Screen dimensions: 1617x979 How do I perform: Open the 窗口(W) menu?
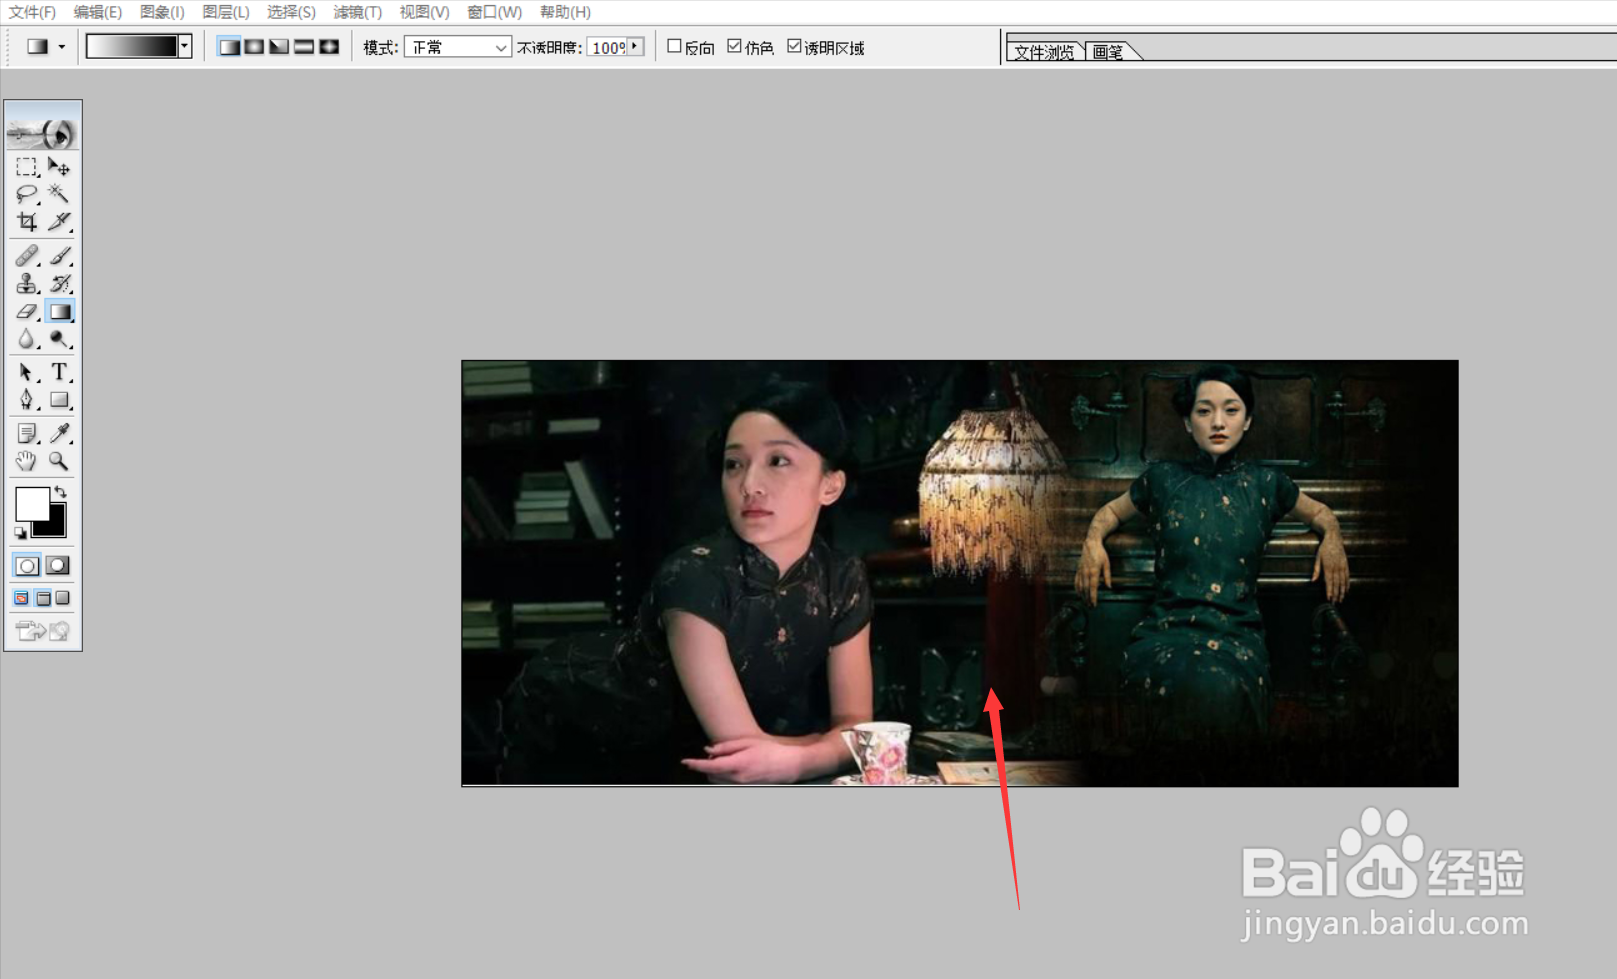tap(495, 12)
